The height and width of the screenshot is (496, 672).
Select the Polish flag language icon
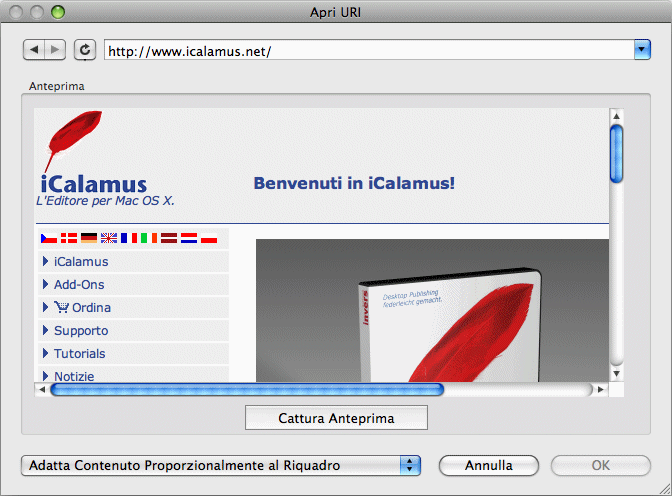coord(209,238)
